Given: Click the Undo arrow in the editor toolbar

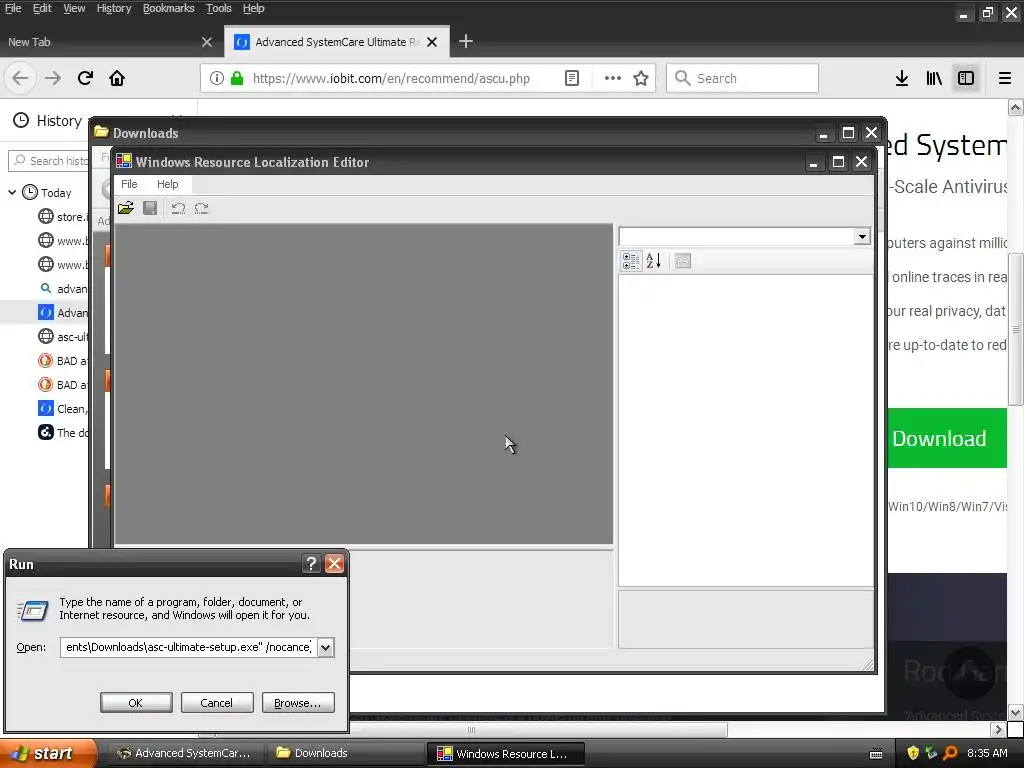Looking at the screenshot, I should click(178, 208).
